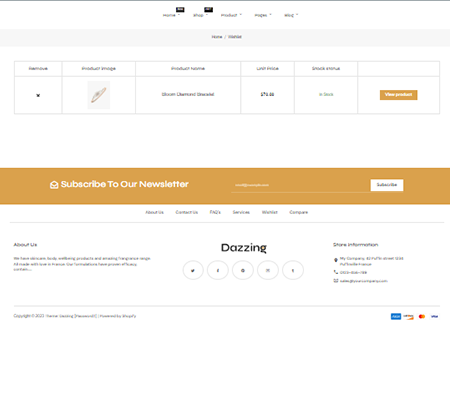Go to Contact Us footer link
This screenshot has width=450, height=413.
click(187, 212)
